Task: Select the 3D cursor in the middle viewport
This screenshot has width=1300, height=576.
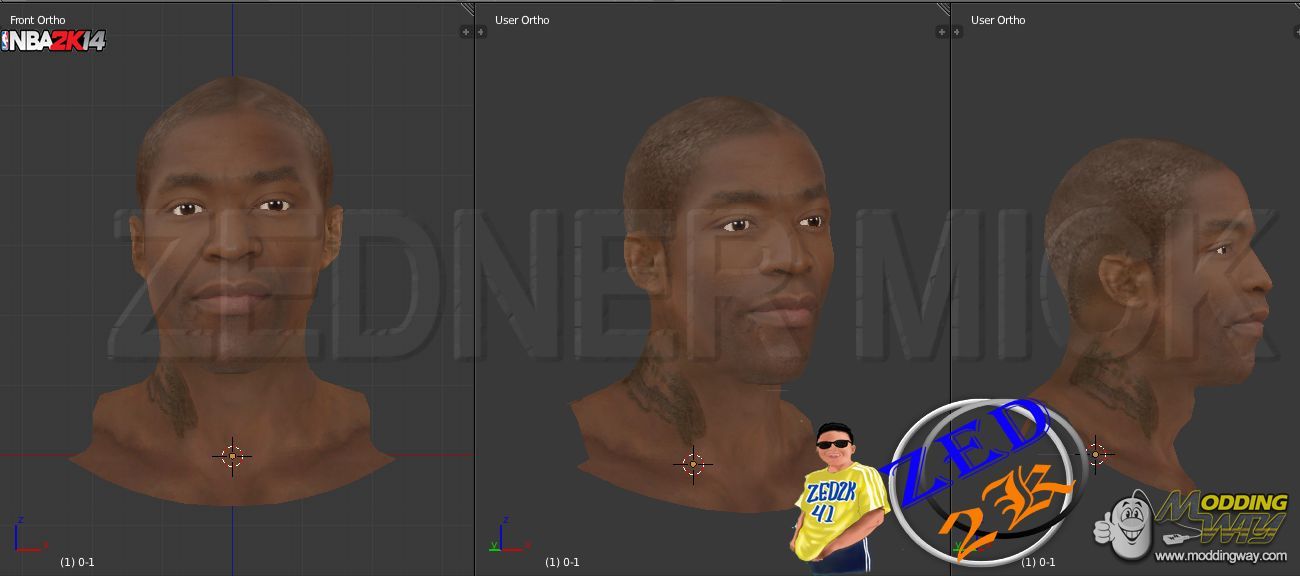Action: tap(692, 464)
